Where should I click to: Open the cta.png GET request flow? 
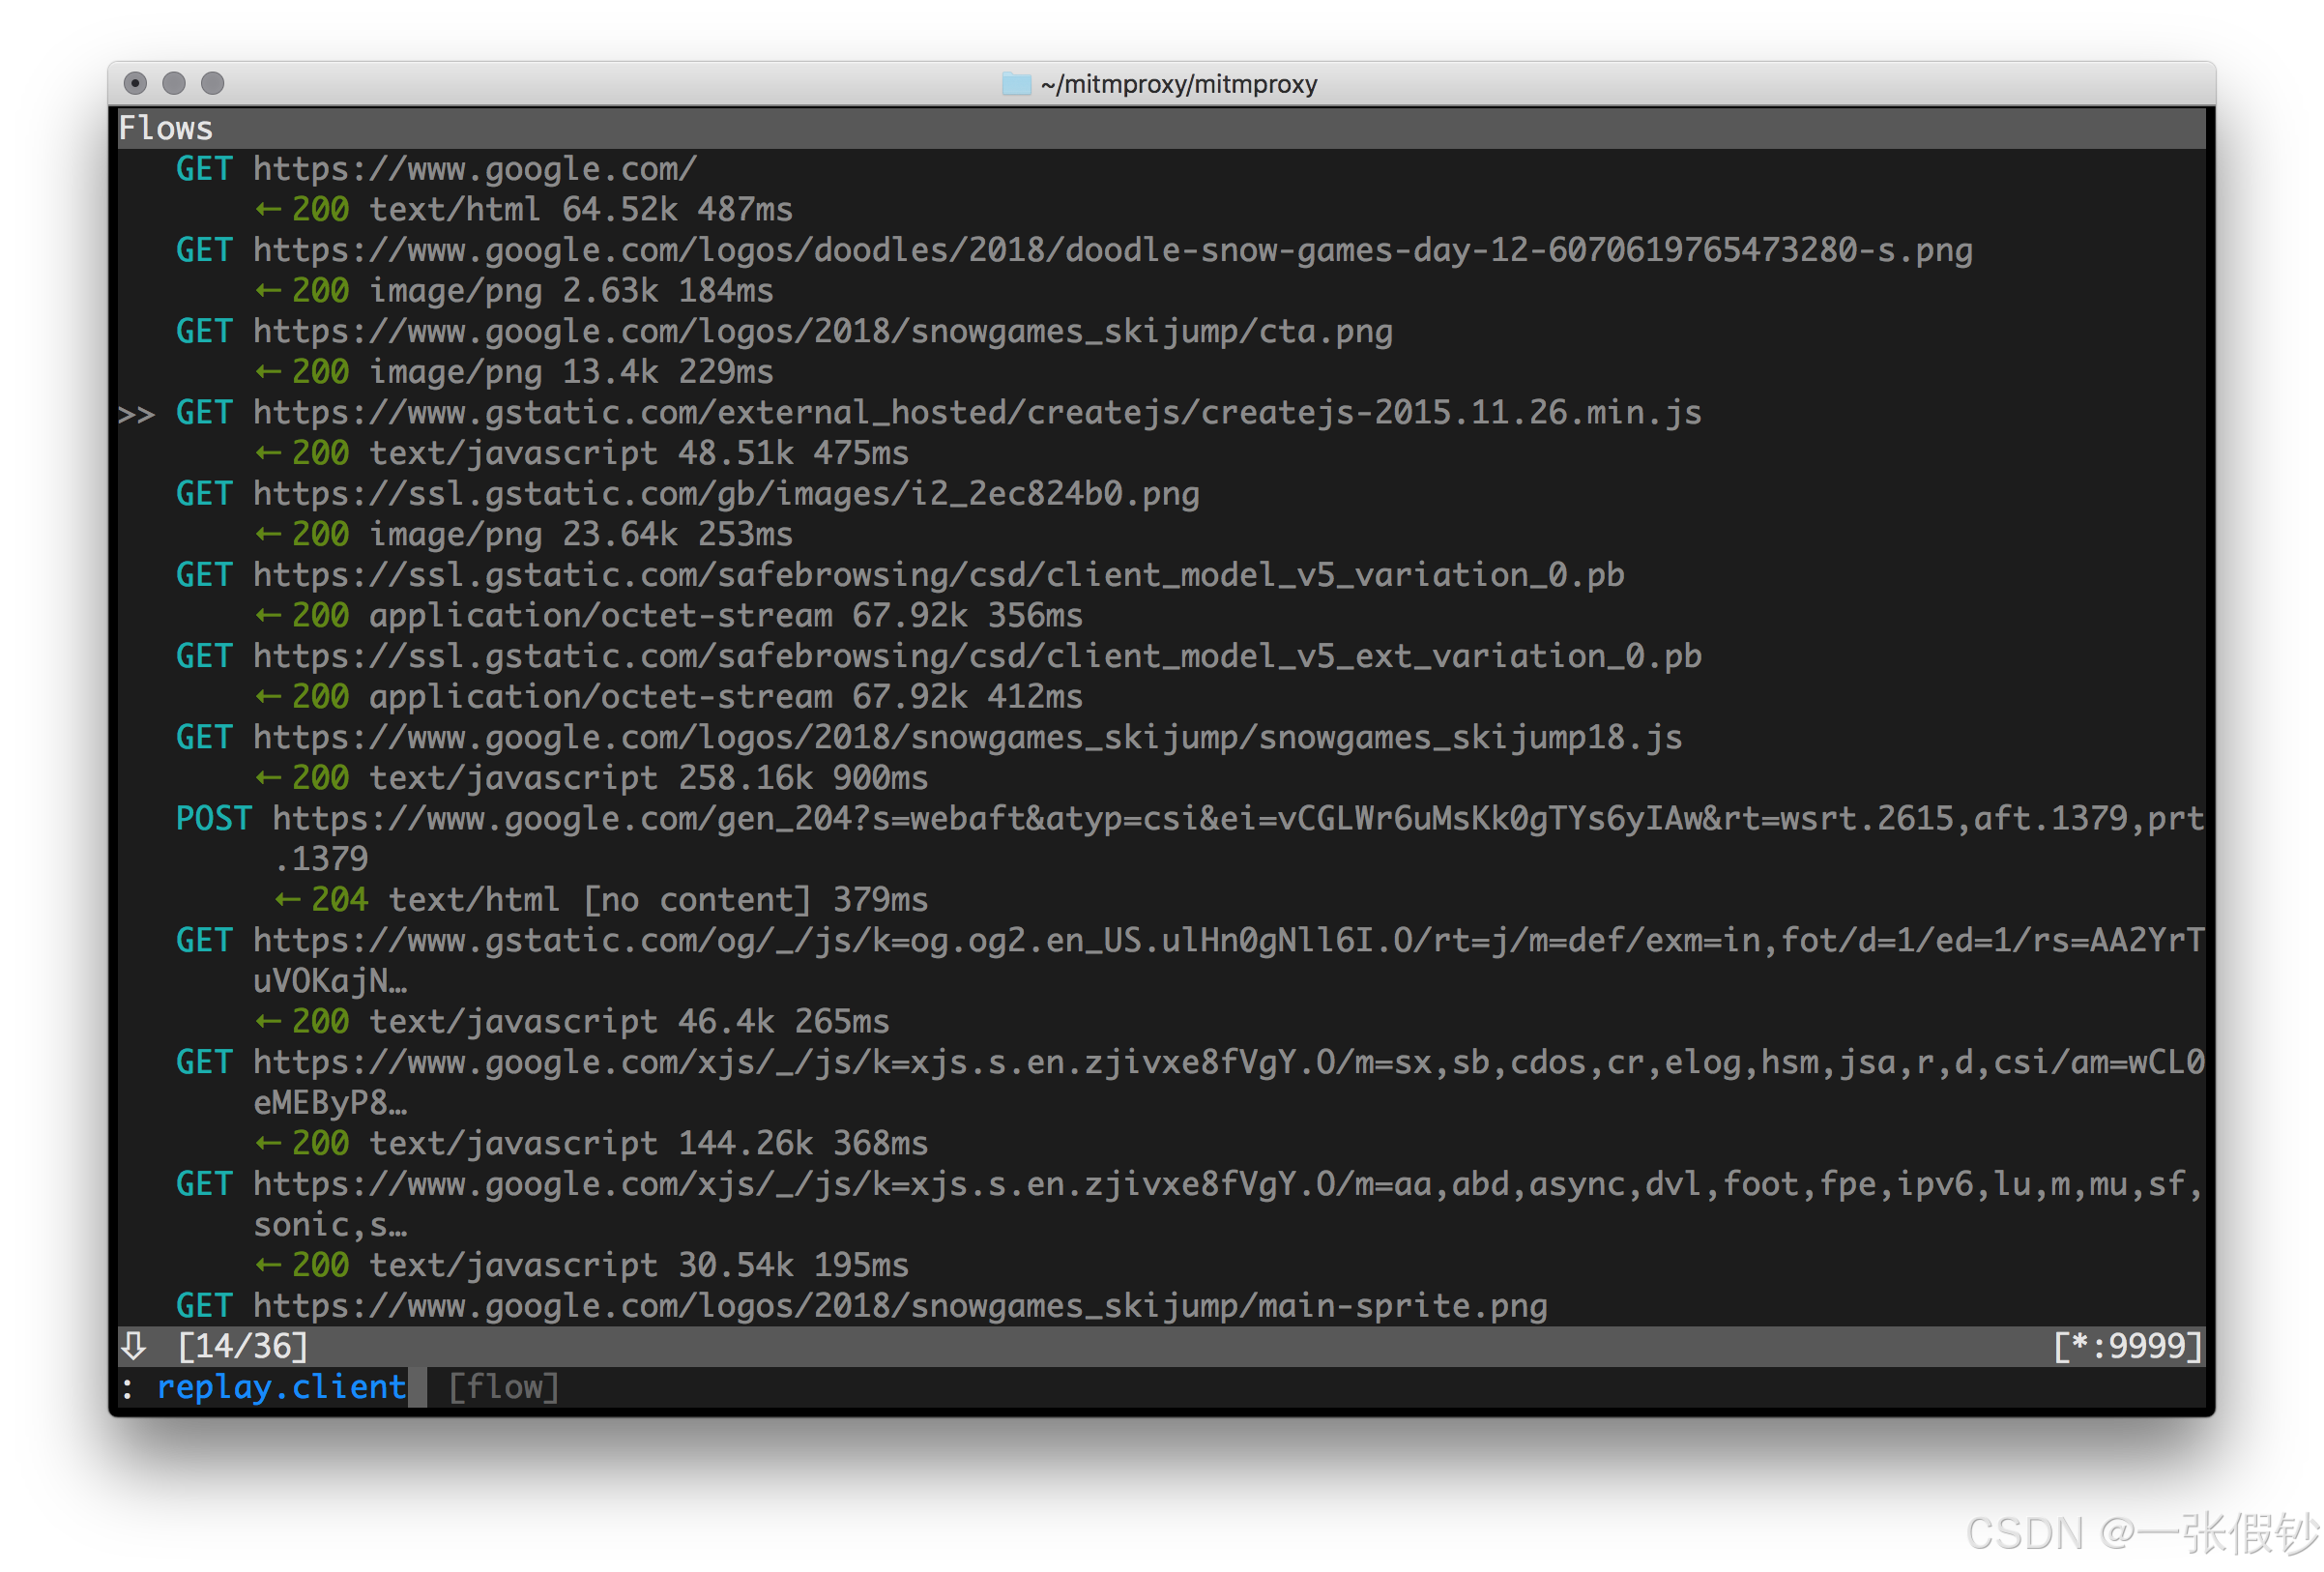[x=822, y=332]
